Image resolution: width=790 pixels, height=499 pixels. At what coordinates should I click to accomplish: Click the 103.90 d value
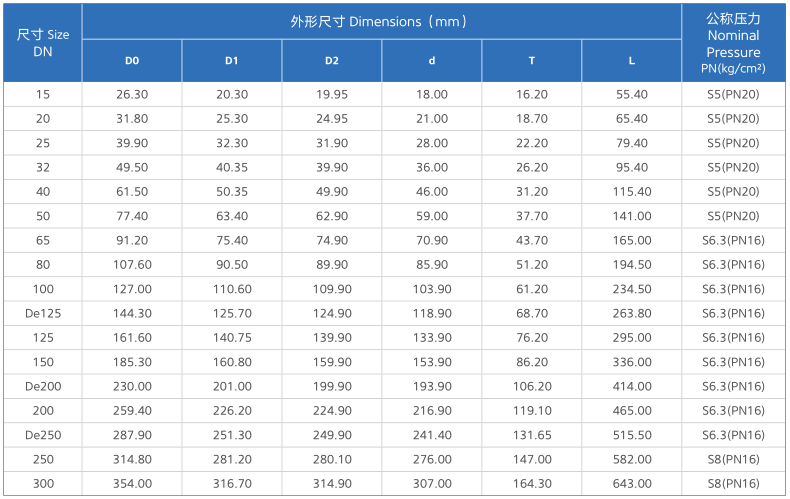tap(432, 289)
